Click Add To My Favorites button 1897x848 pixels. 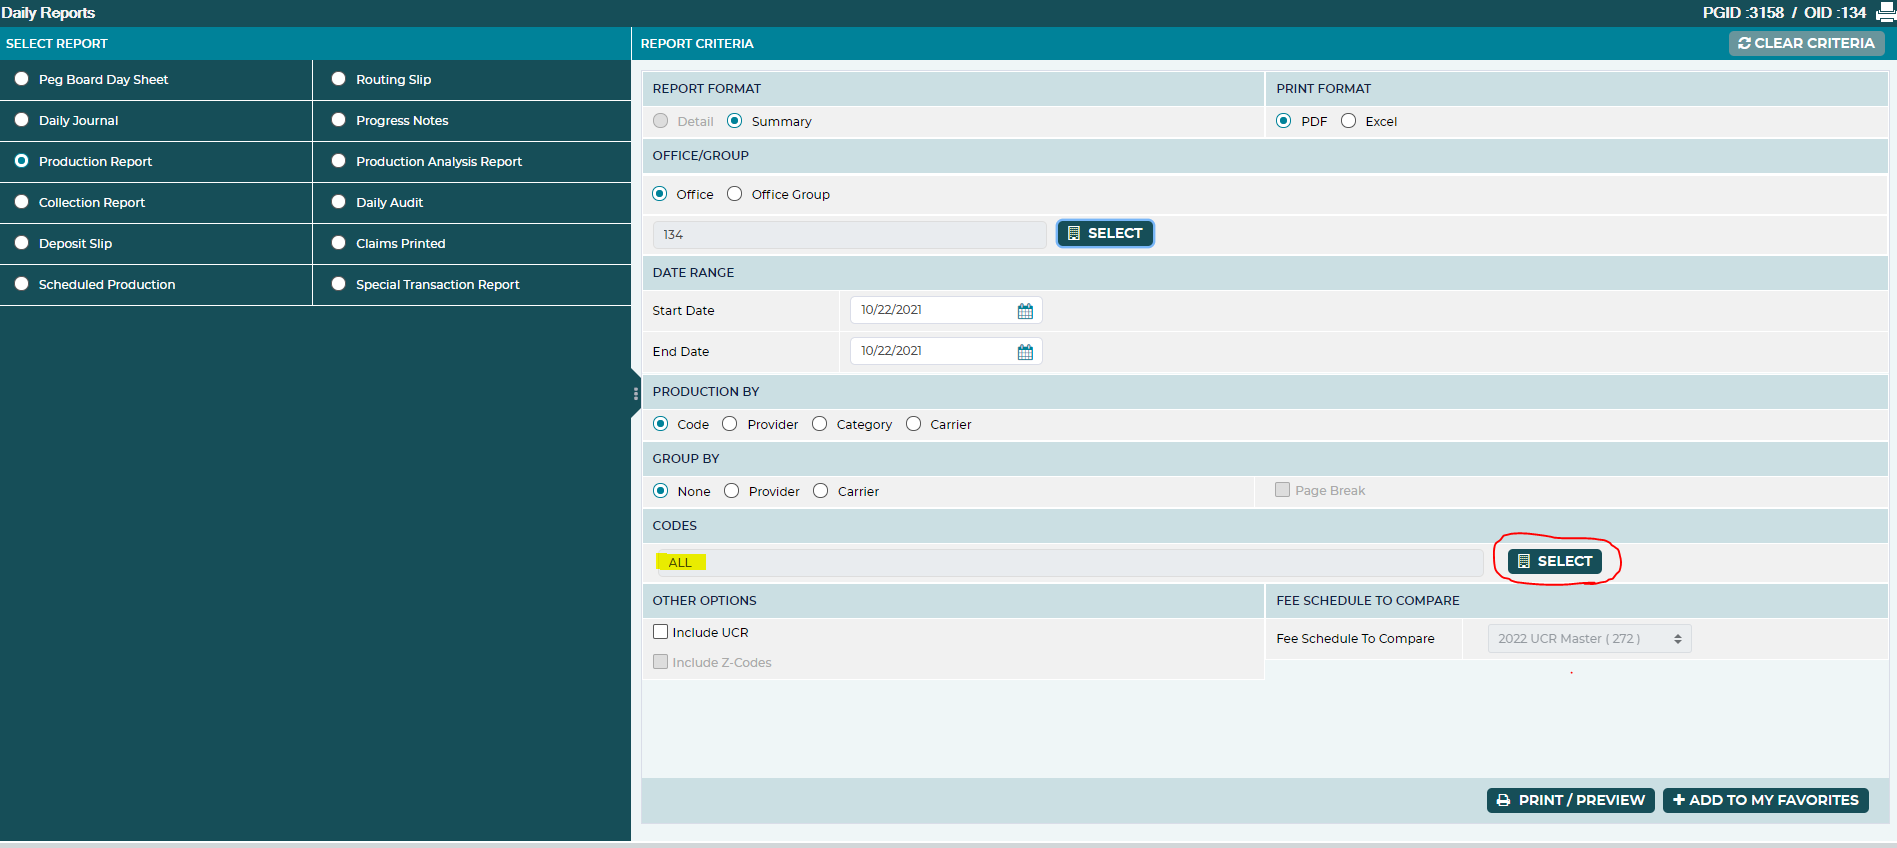(x=1766, y=800)
